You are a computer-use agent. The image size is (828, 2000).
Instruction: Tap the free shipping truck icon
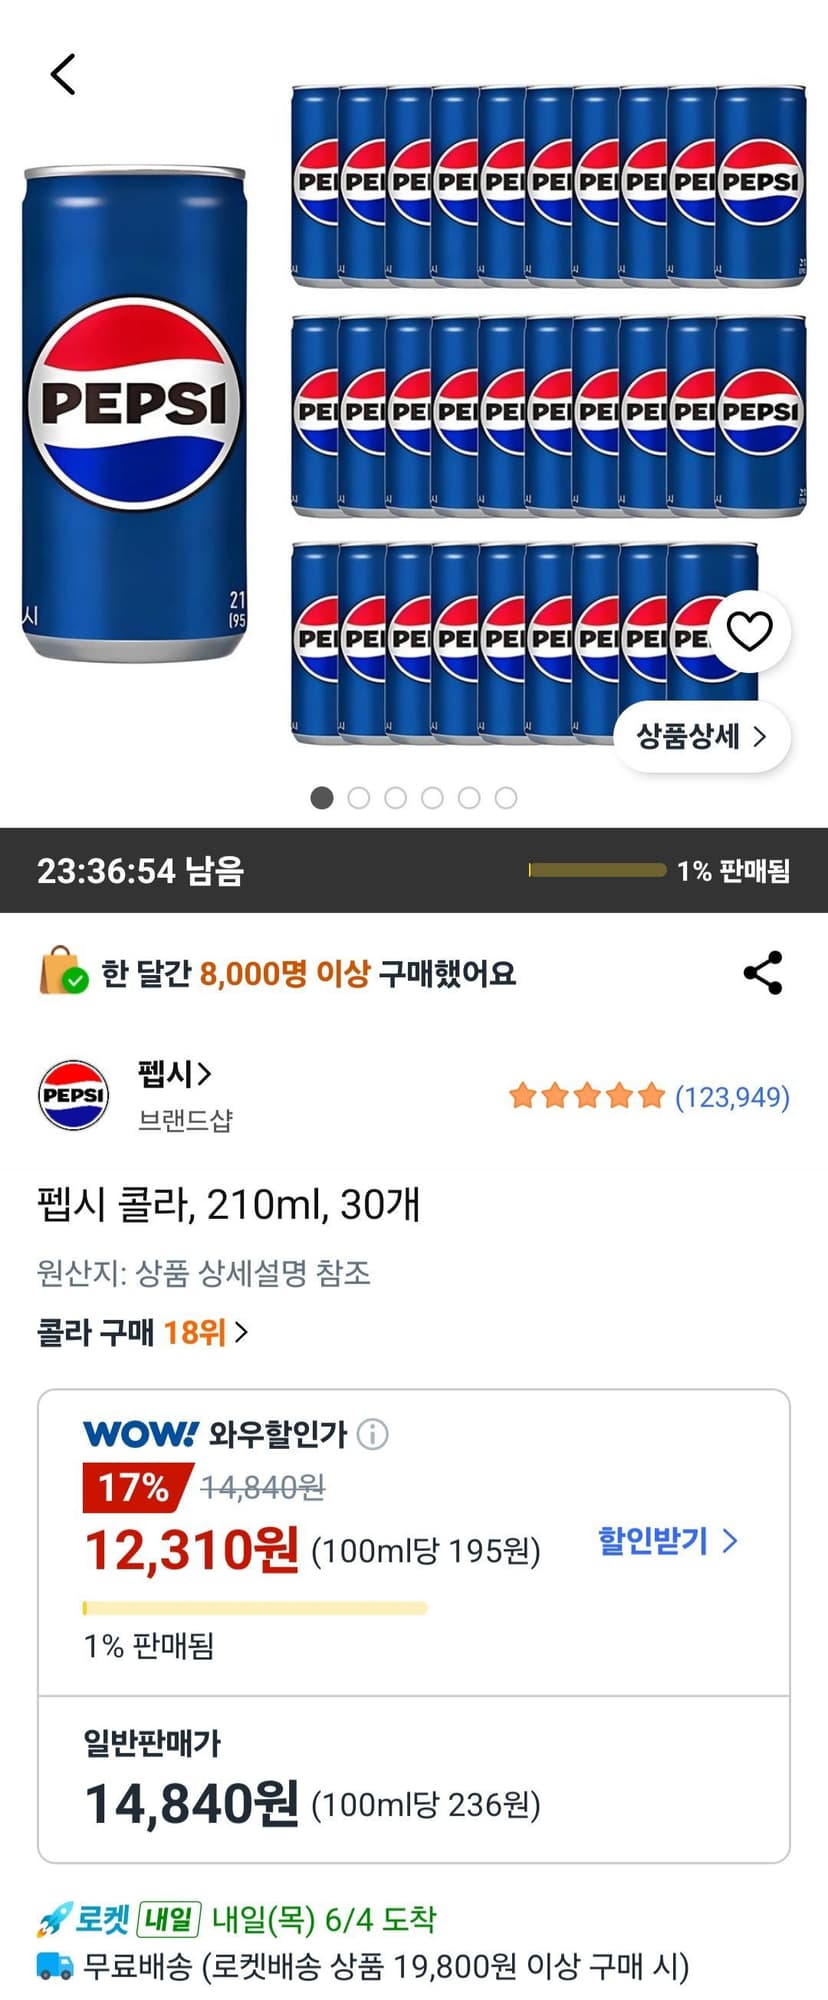tap(55, 1967)
